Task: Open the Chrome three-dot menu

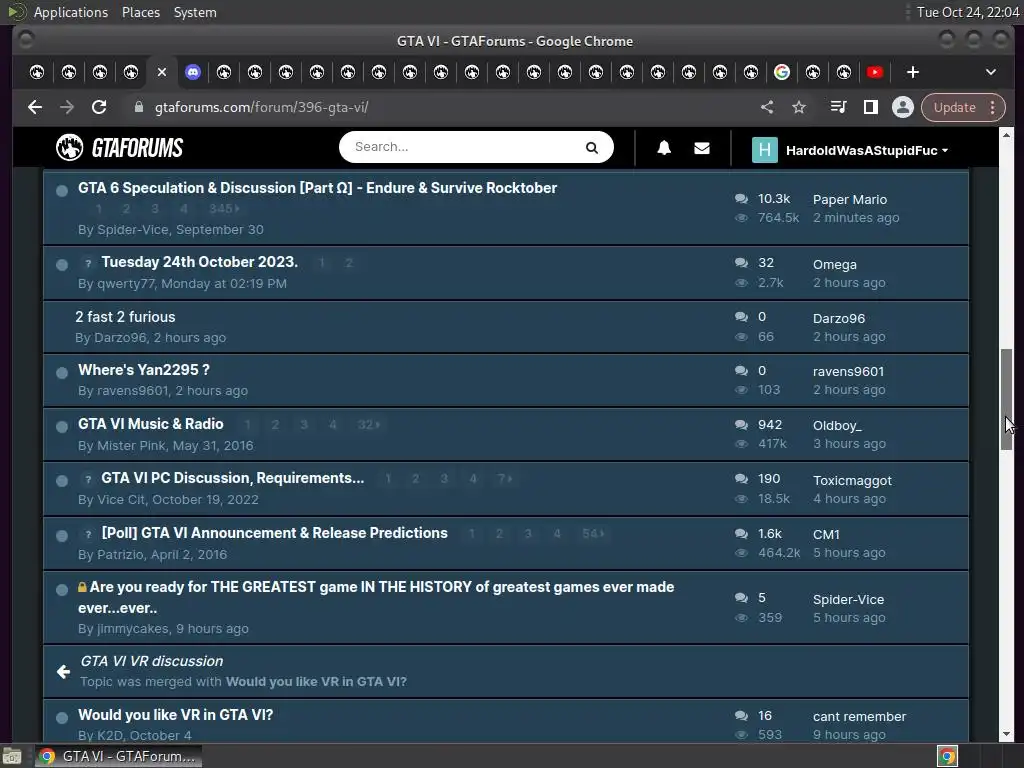Action: point(993,107)
